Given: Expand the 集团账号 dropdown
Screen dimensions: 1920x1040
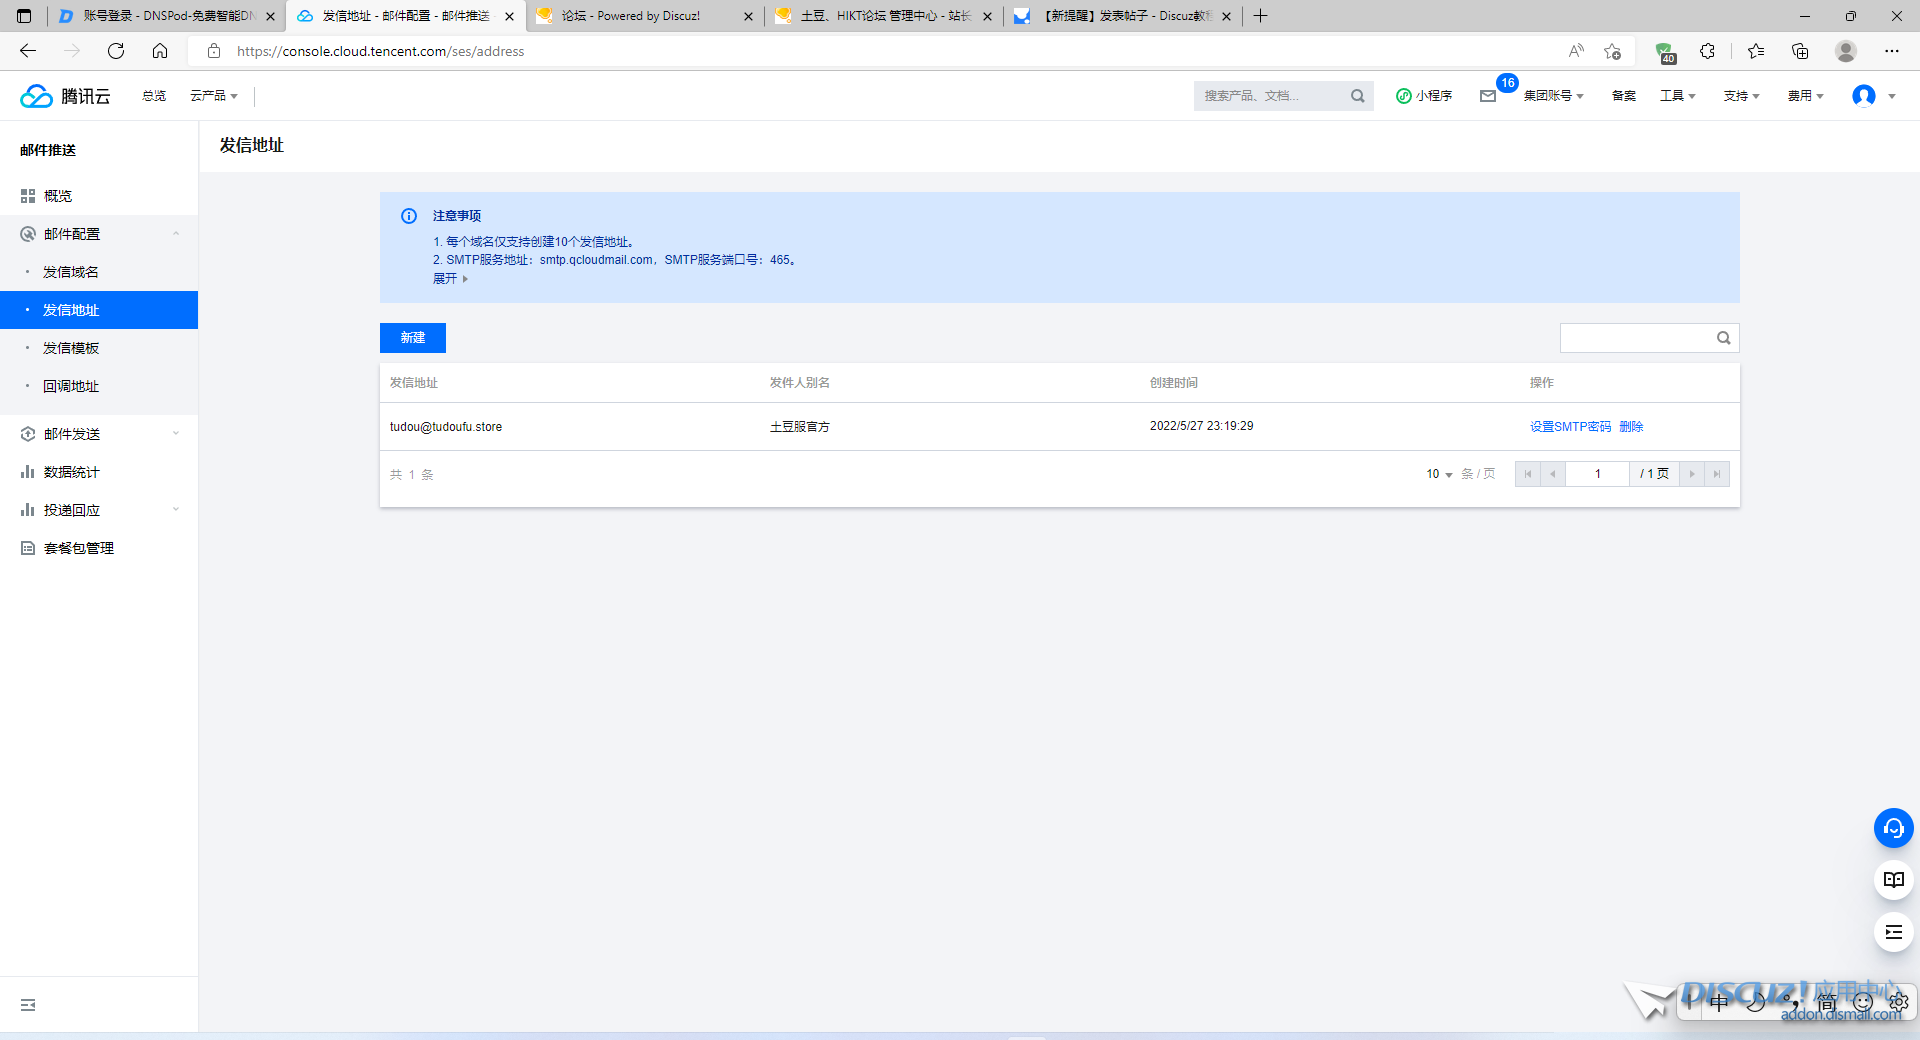Looking at the screenshot, I should pyautogui.click(x=1553, y=96).
